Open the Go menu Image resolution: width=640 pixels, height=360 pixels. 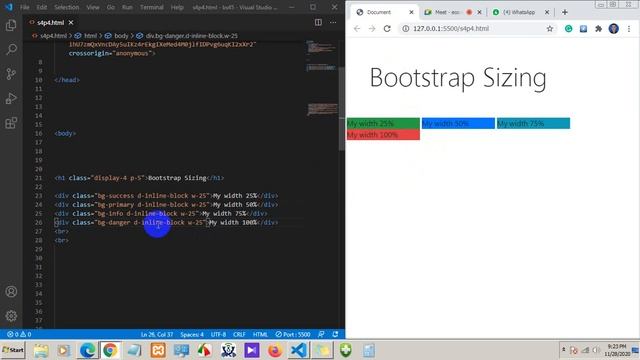111,7
